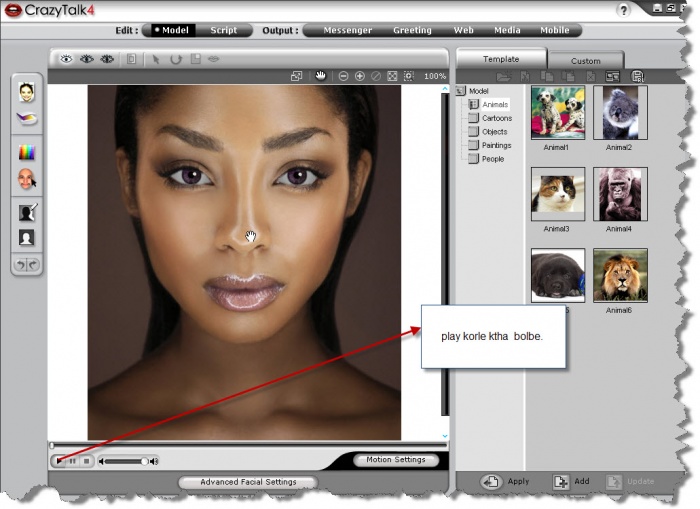Open the Greeting output tab

[412, 30]
